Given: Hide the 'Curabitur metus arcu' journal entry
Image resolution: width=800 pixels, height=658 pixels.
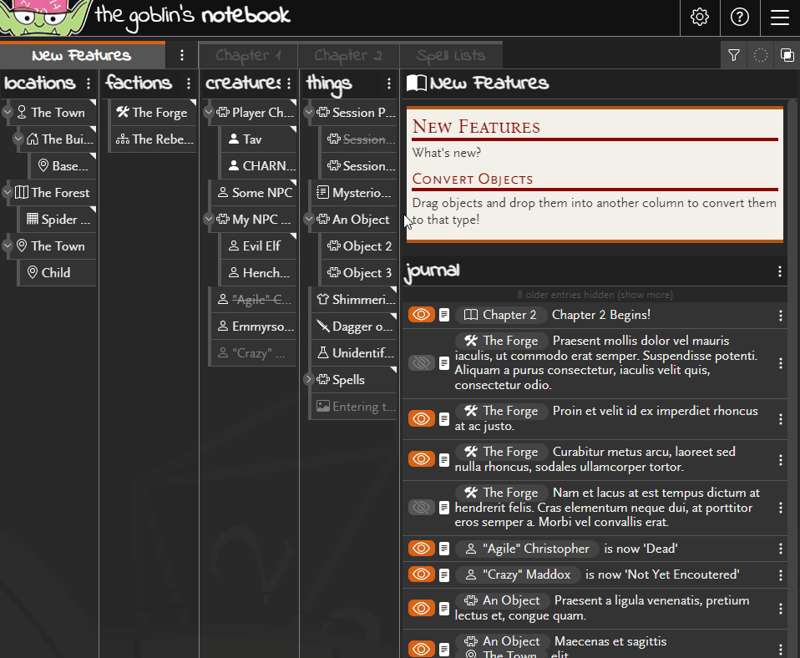Looking at the screenshot, I should coord(421,459).
